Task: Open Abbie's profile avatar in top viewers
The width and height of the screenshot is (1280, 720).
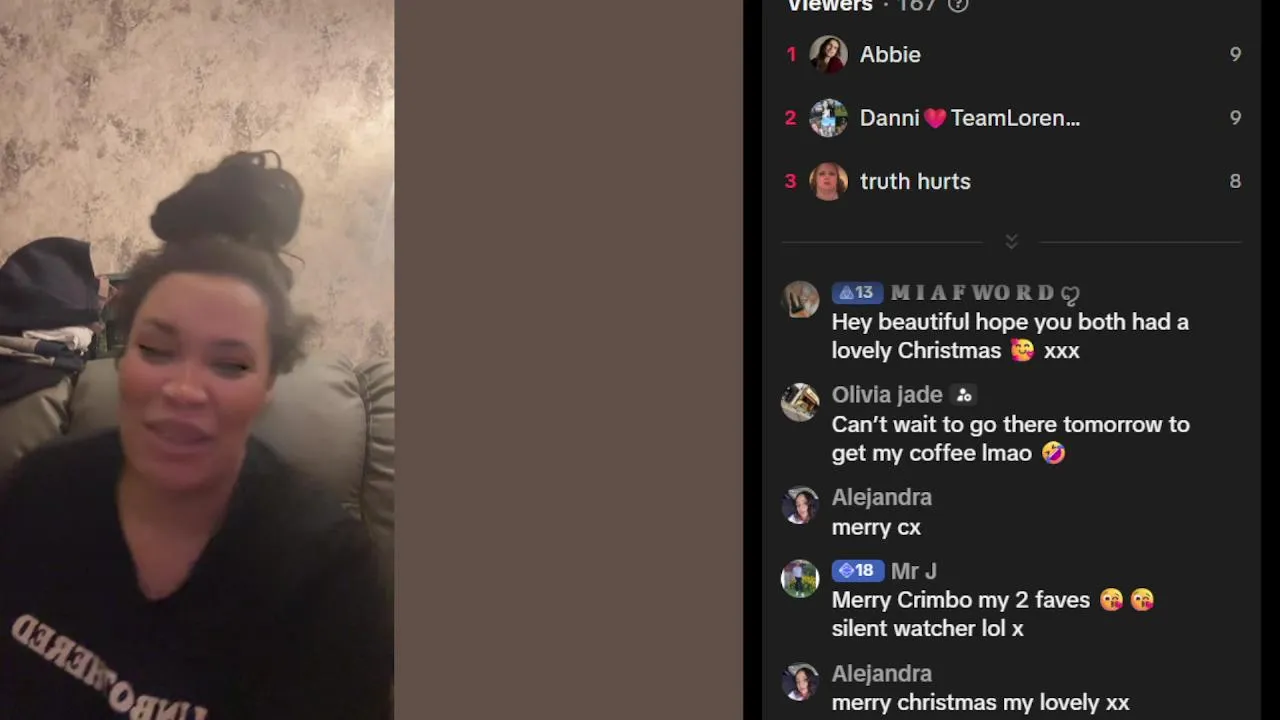Action: pyautogui.click(x=828, y=54)
